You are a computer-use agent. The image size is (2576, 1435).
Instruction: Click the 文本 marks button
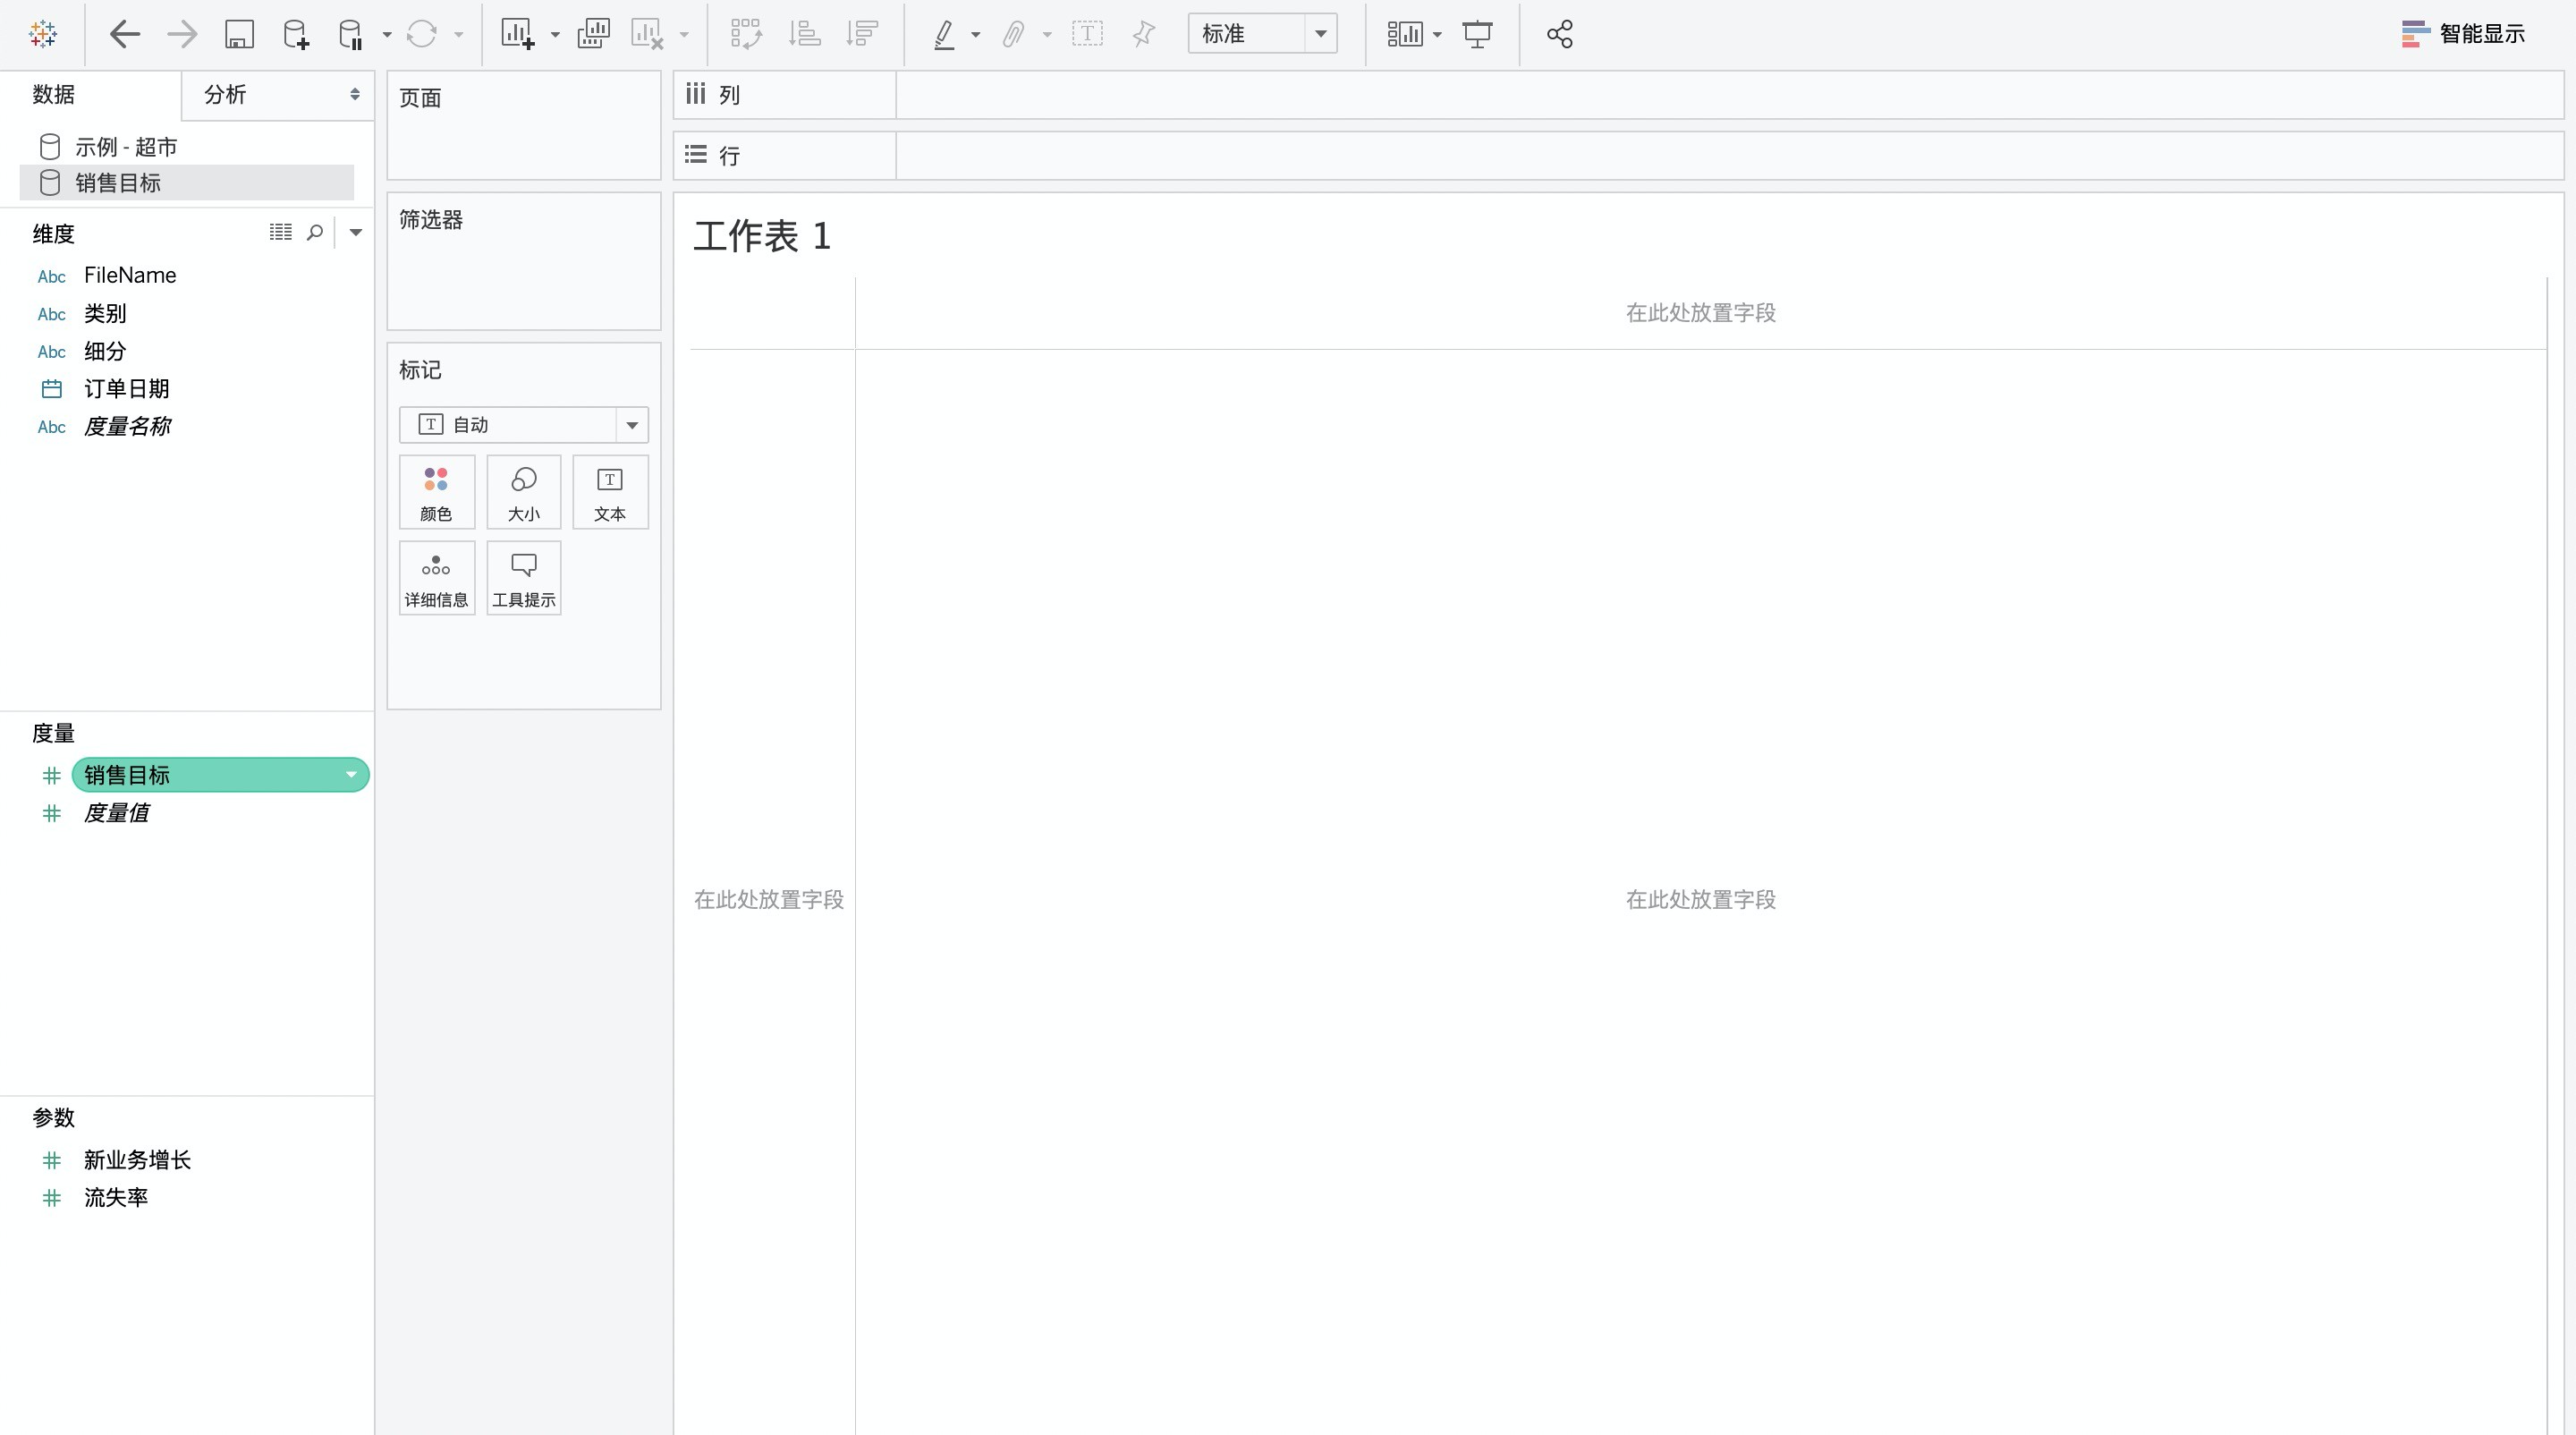pyautogui.click(x=609, y=492)
